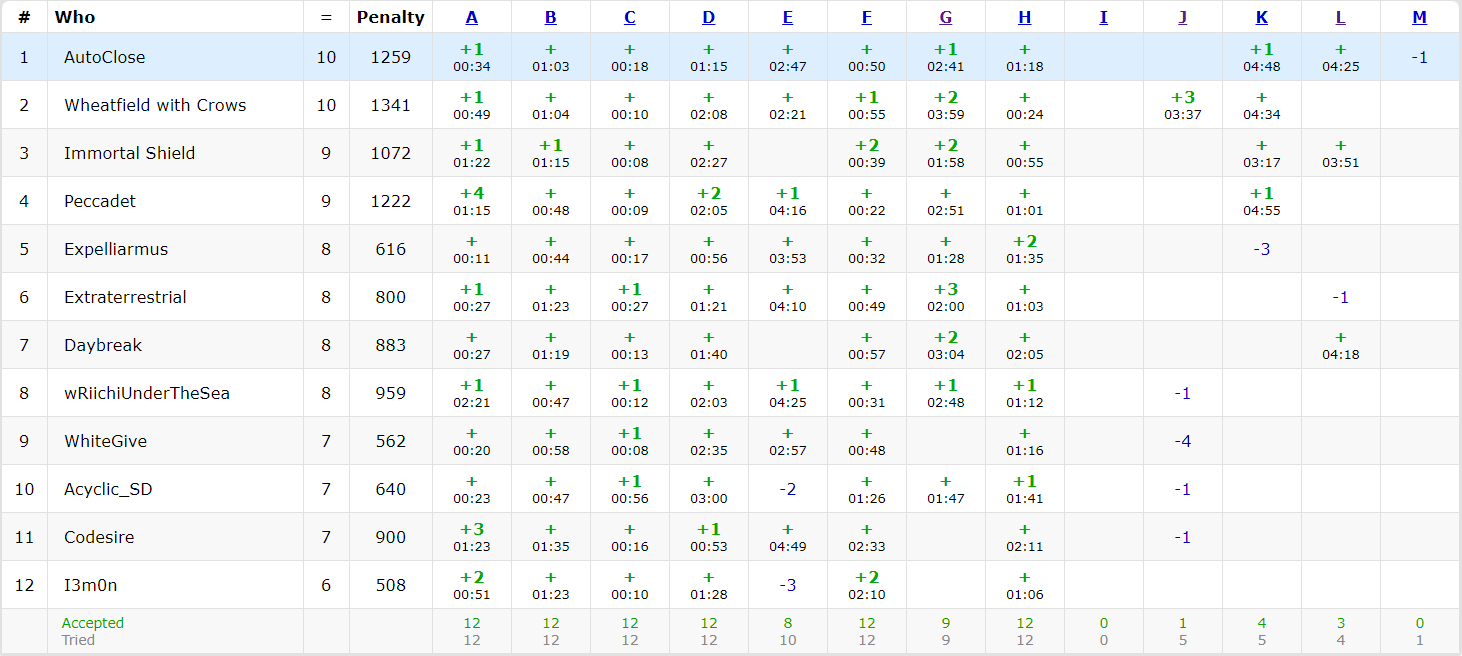The image size is (1462, 656).
Task: Click problem H header link
Action: pos(1024,17)
